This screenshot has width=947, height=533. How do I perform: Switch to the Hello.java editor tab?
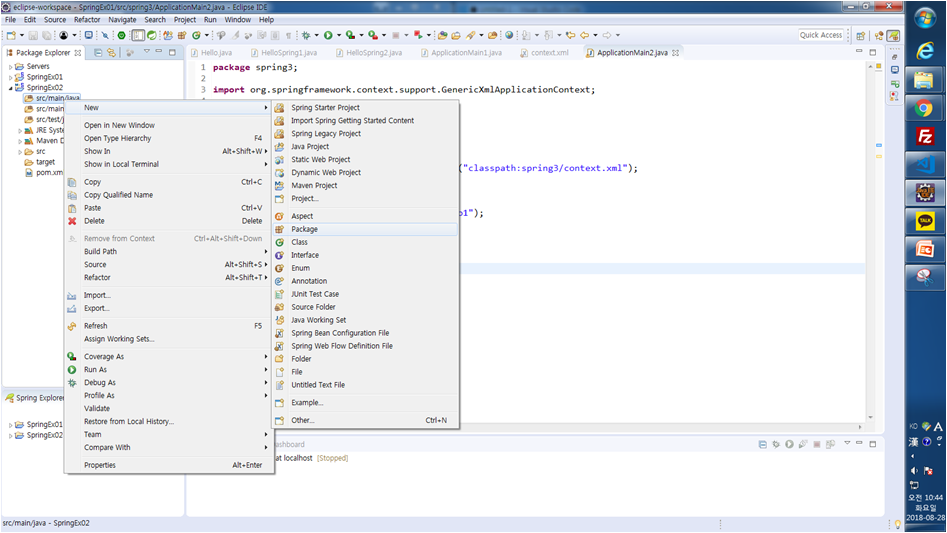coord(212,53)
